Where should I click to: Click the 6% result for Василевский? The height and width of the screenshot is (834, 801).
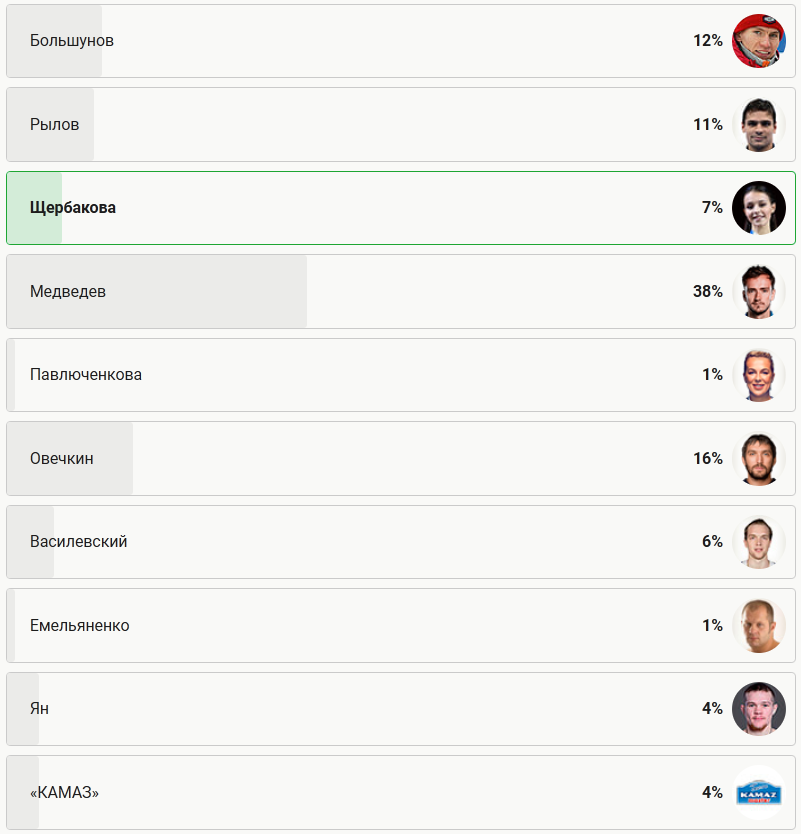point(712,542)
